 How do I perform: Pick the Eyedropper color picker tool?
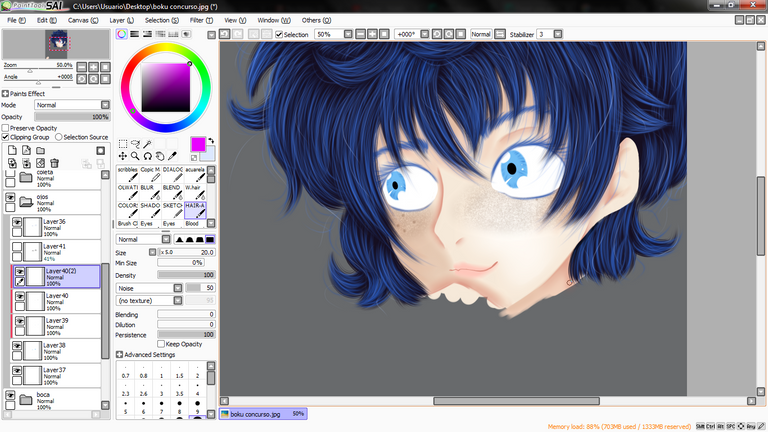[172, 156]
